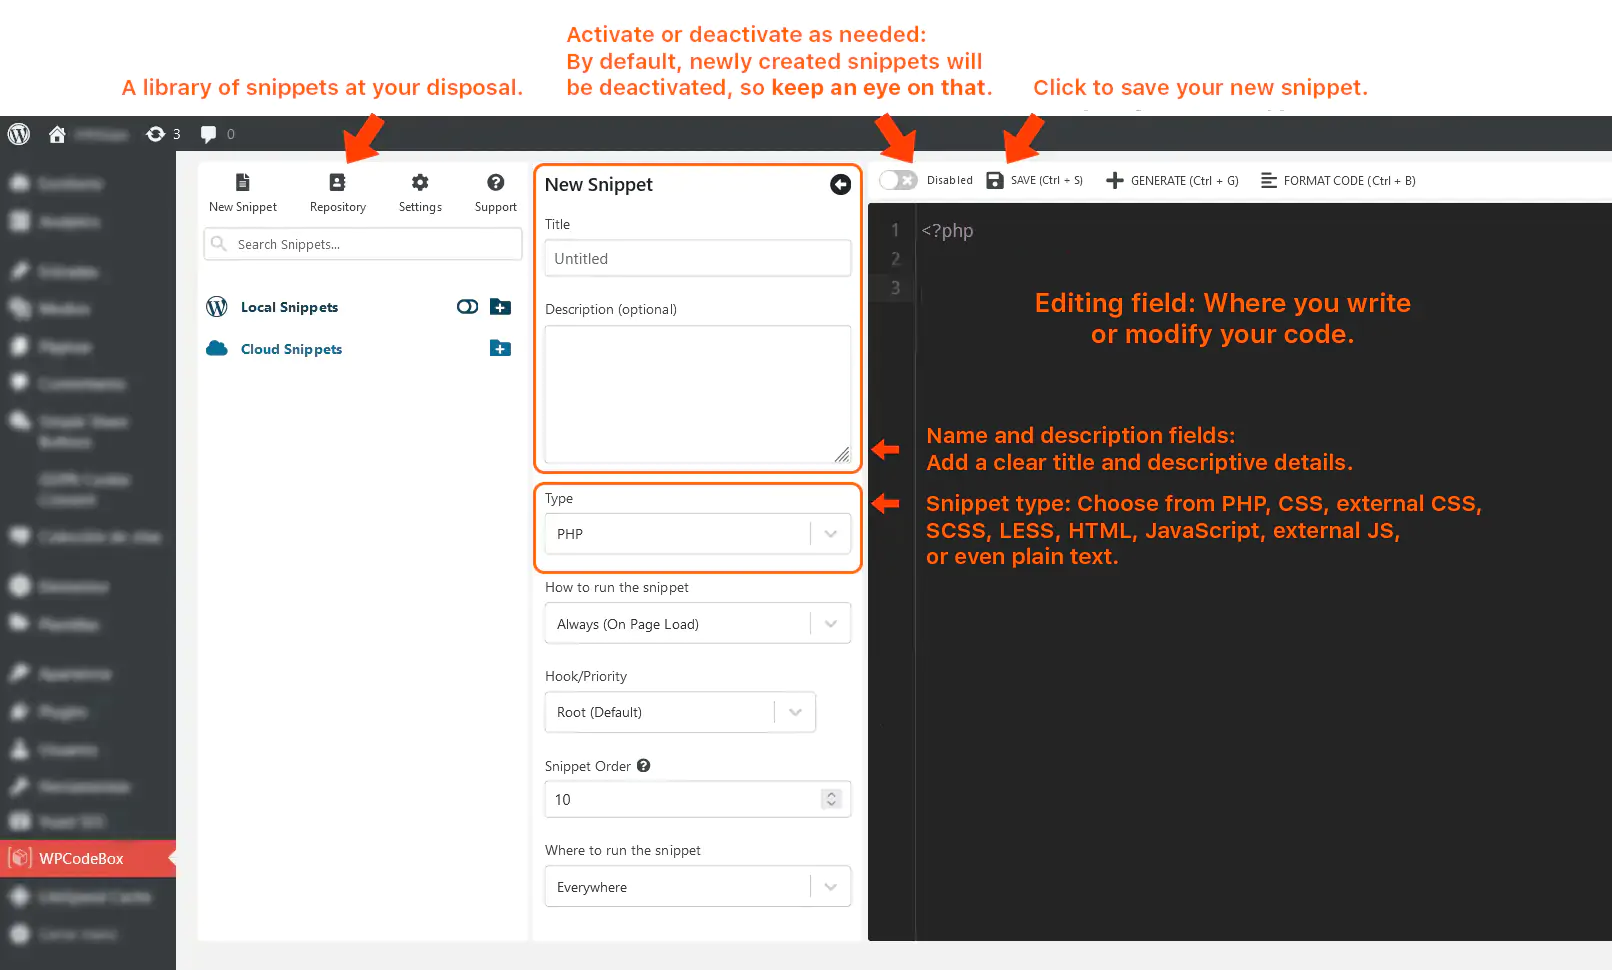Image resolution: width=1612 pixels, height=970 pixels.
Task: Open the snippet Repository
Action: (x=337, y=183)
